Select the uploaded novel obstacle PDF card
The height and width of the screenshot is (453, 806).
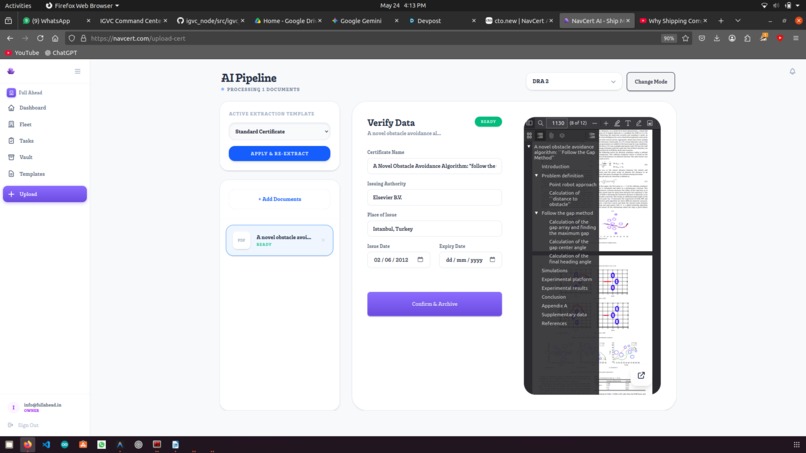pos(280,240)
